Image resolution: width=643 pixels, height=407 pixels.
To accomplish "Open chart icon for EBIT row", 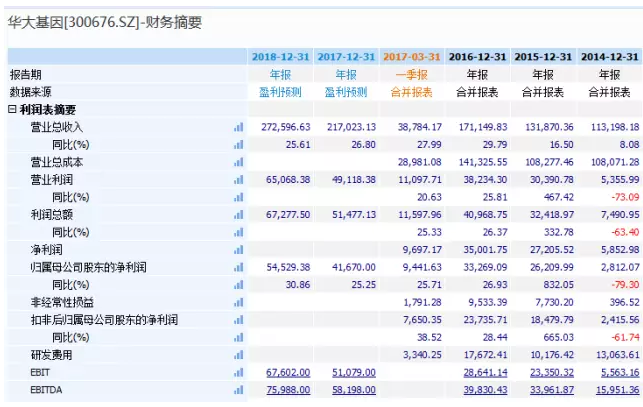I will pyautogui.click(x=238, y=372).
